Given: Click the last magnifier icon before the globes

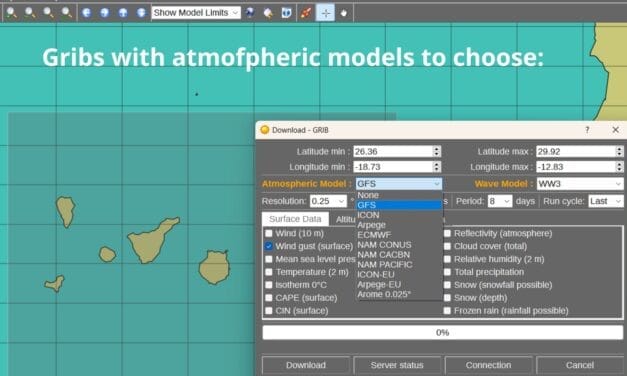Looking at the screenshot, I should point(67,13).
